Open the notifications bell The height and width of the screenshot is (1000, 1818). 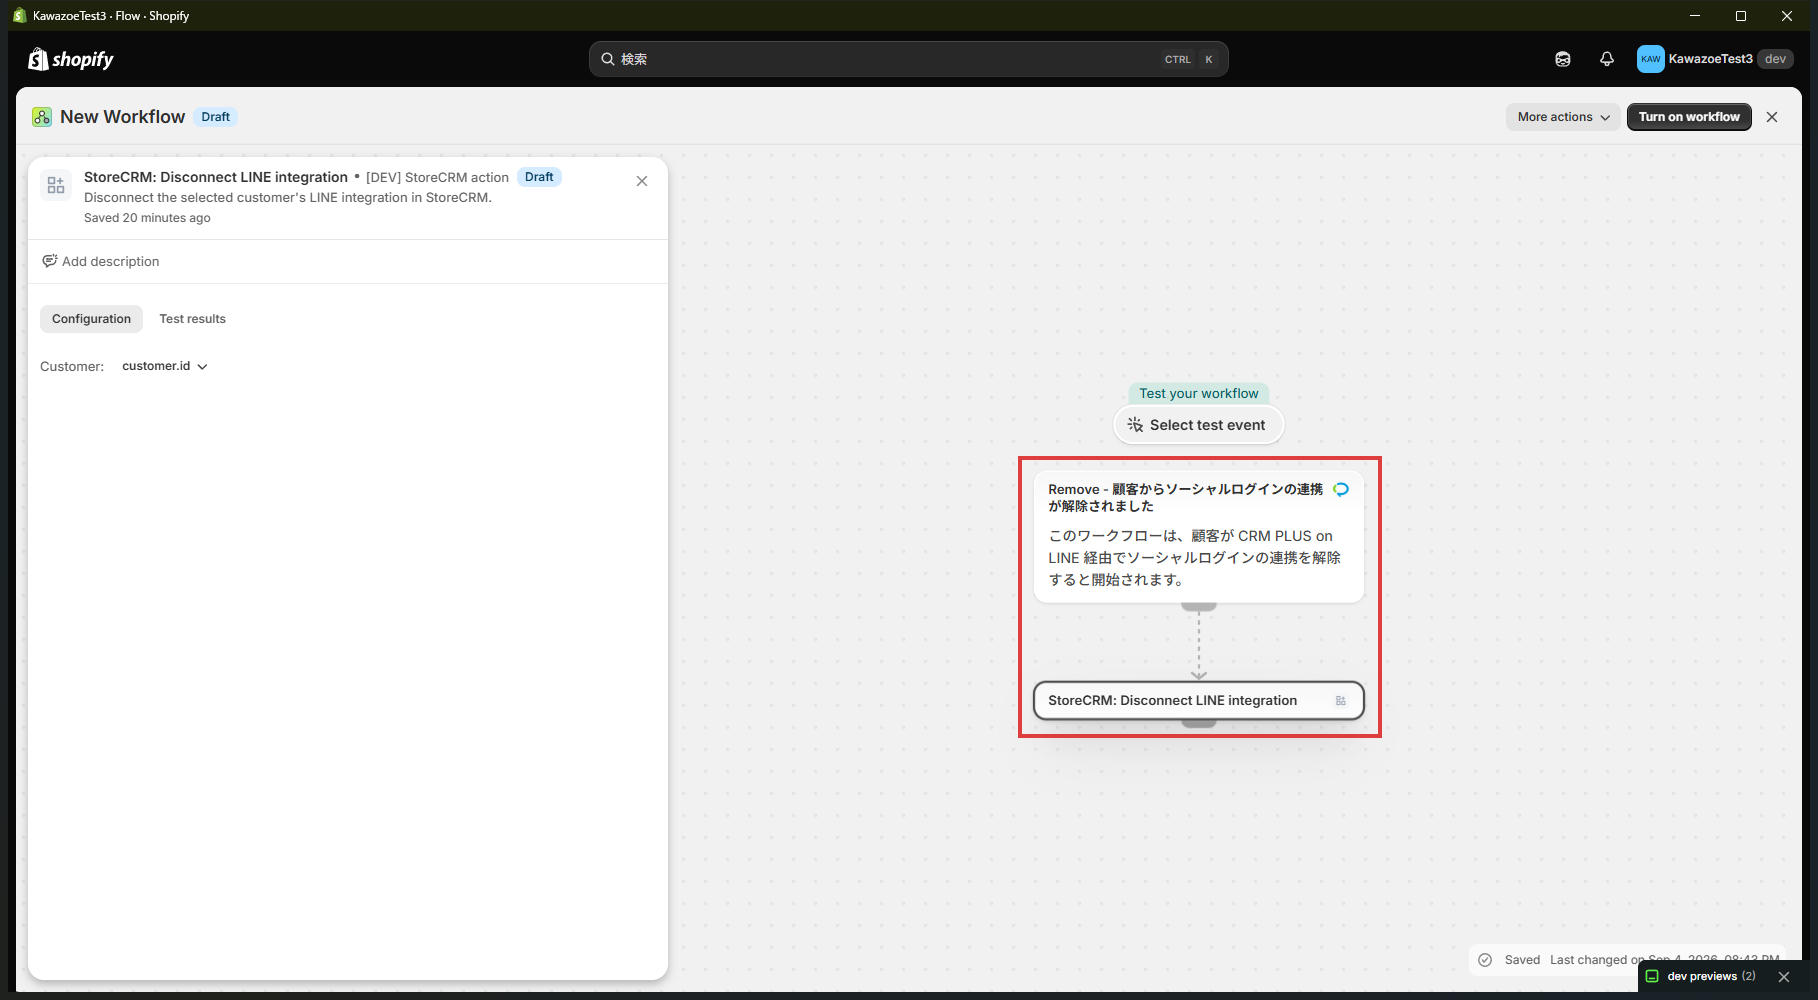point(1607,59)
